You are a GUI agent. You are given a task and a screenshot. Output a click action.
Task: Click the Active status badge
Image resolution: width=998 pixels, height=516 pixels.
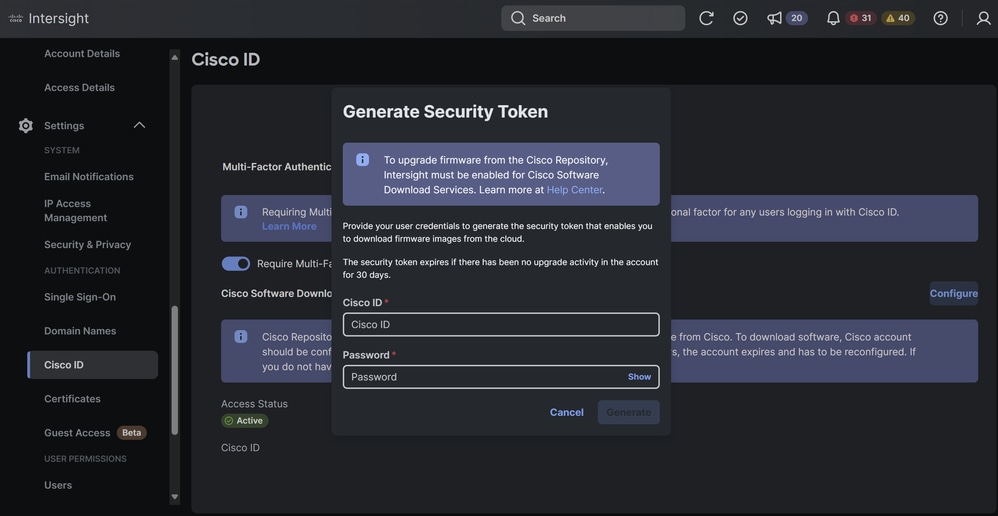pos(245,421)
